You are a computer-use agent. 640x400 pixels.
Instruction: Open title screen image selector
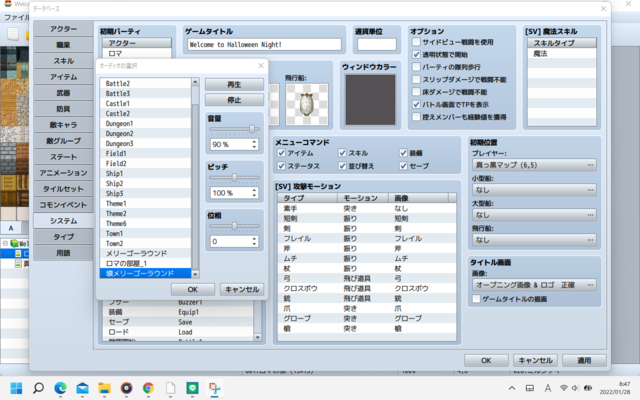coord(534,285)
